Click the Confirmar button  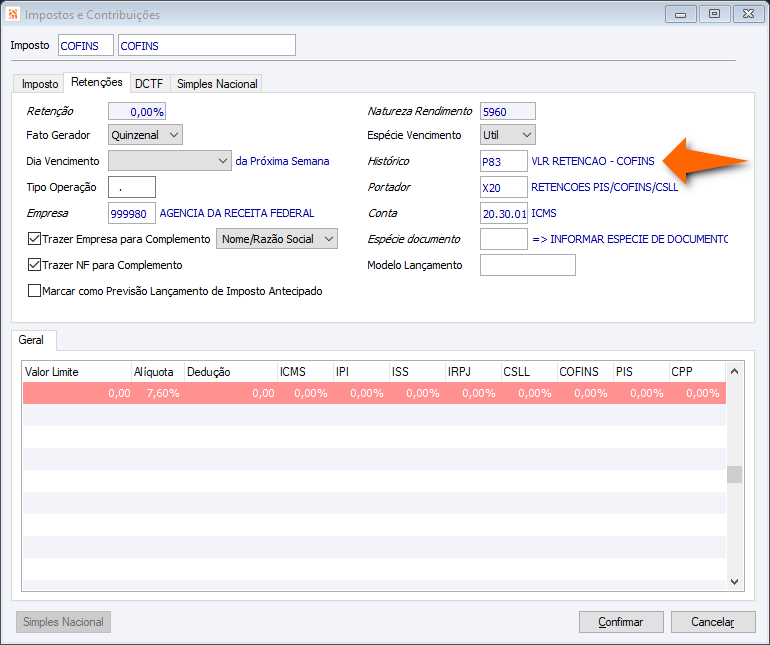tap(621, 622)
